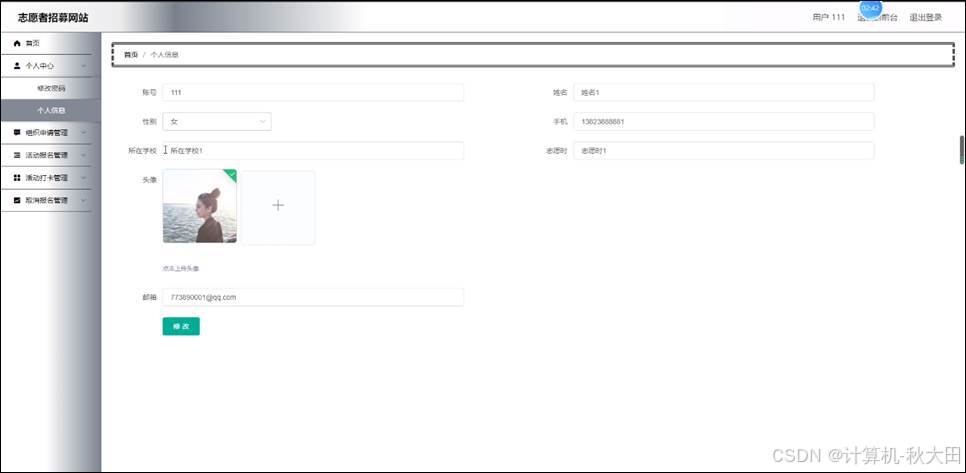Viewport: 966px width, 473px height.
Task: Click the teal 修改 button
Action: [181, 326]
